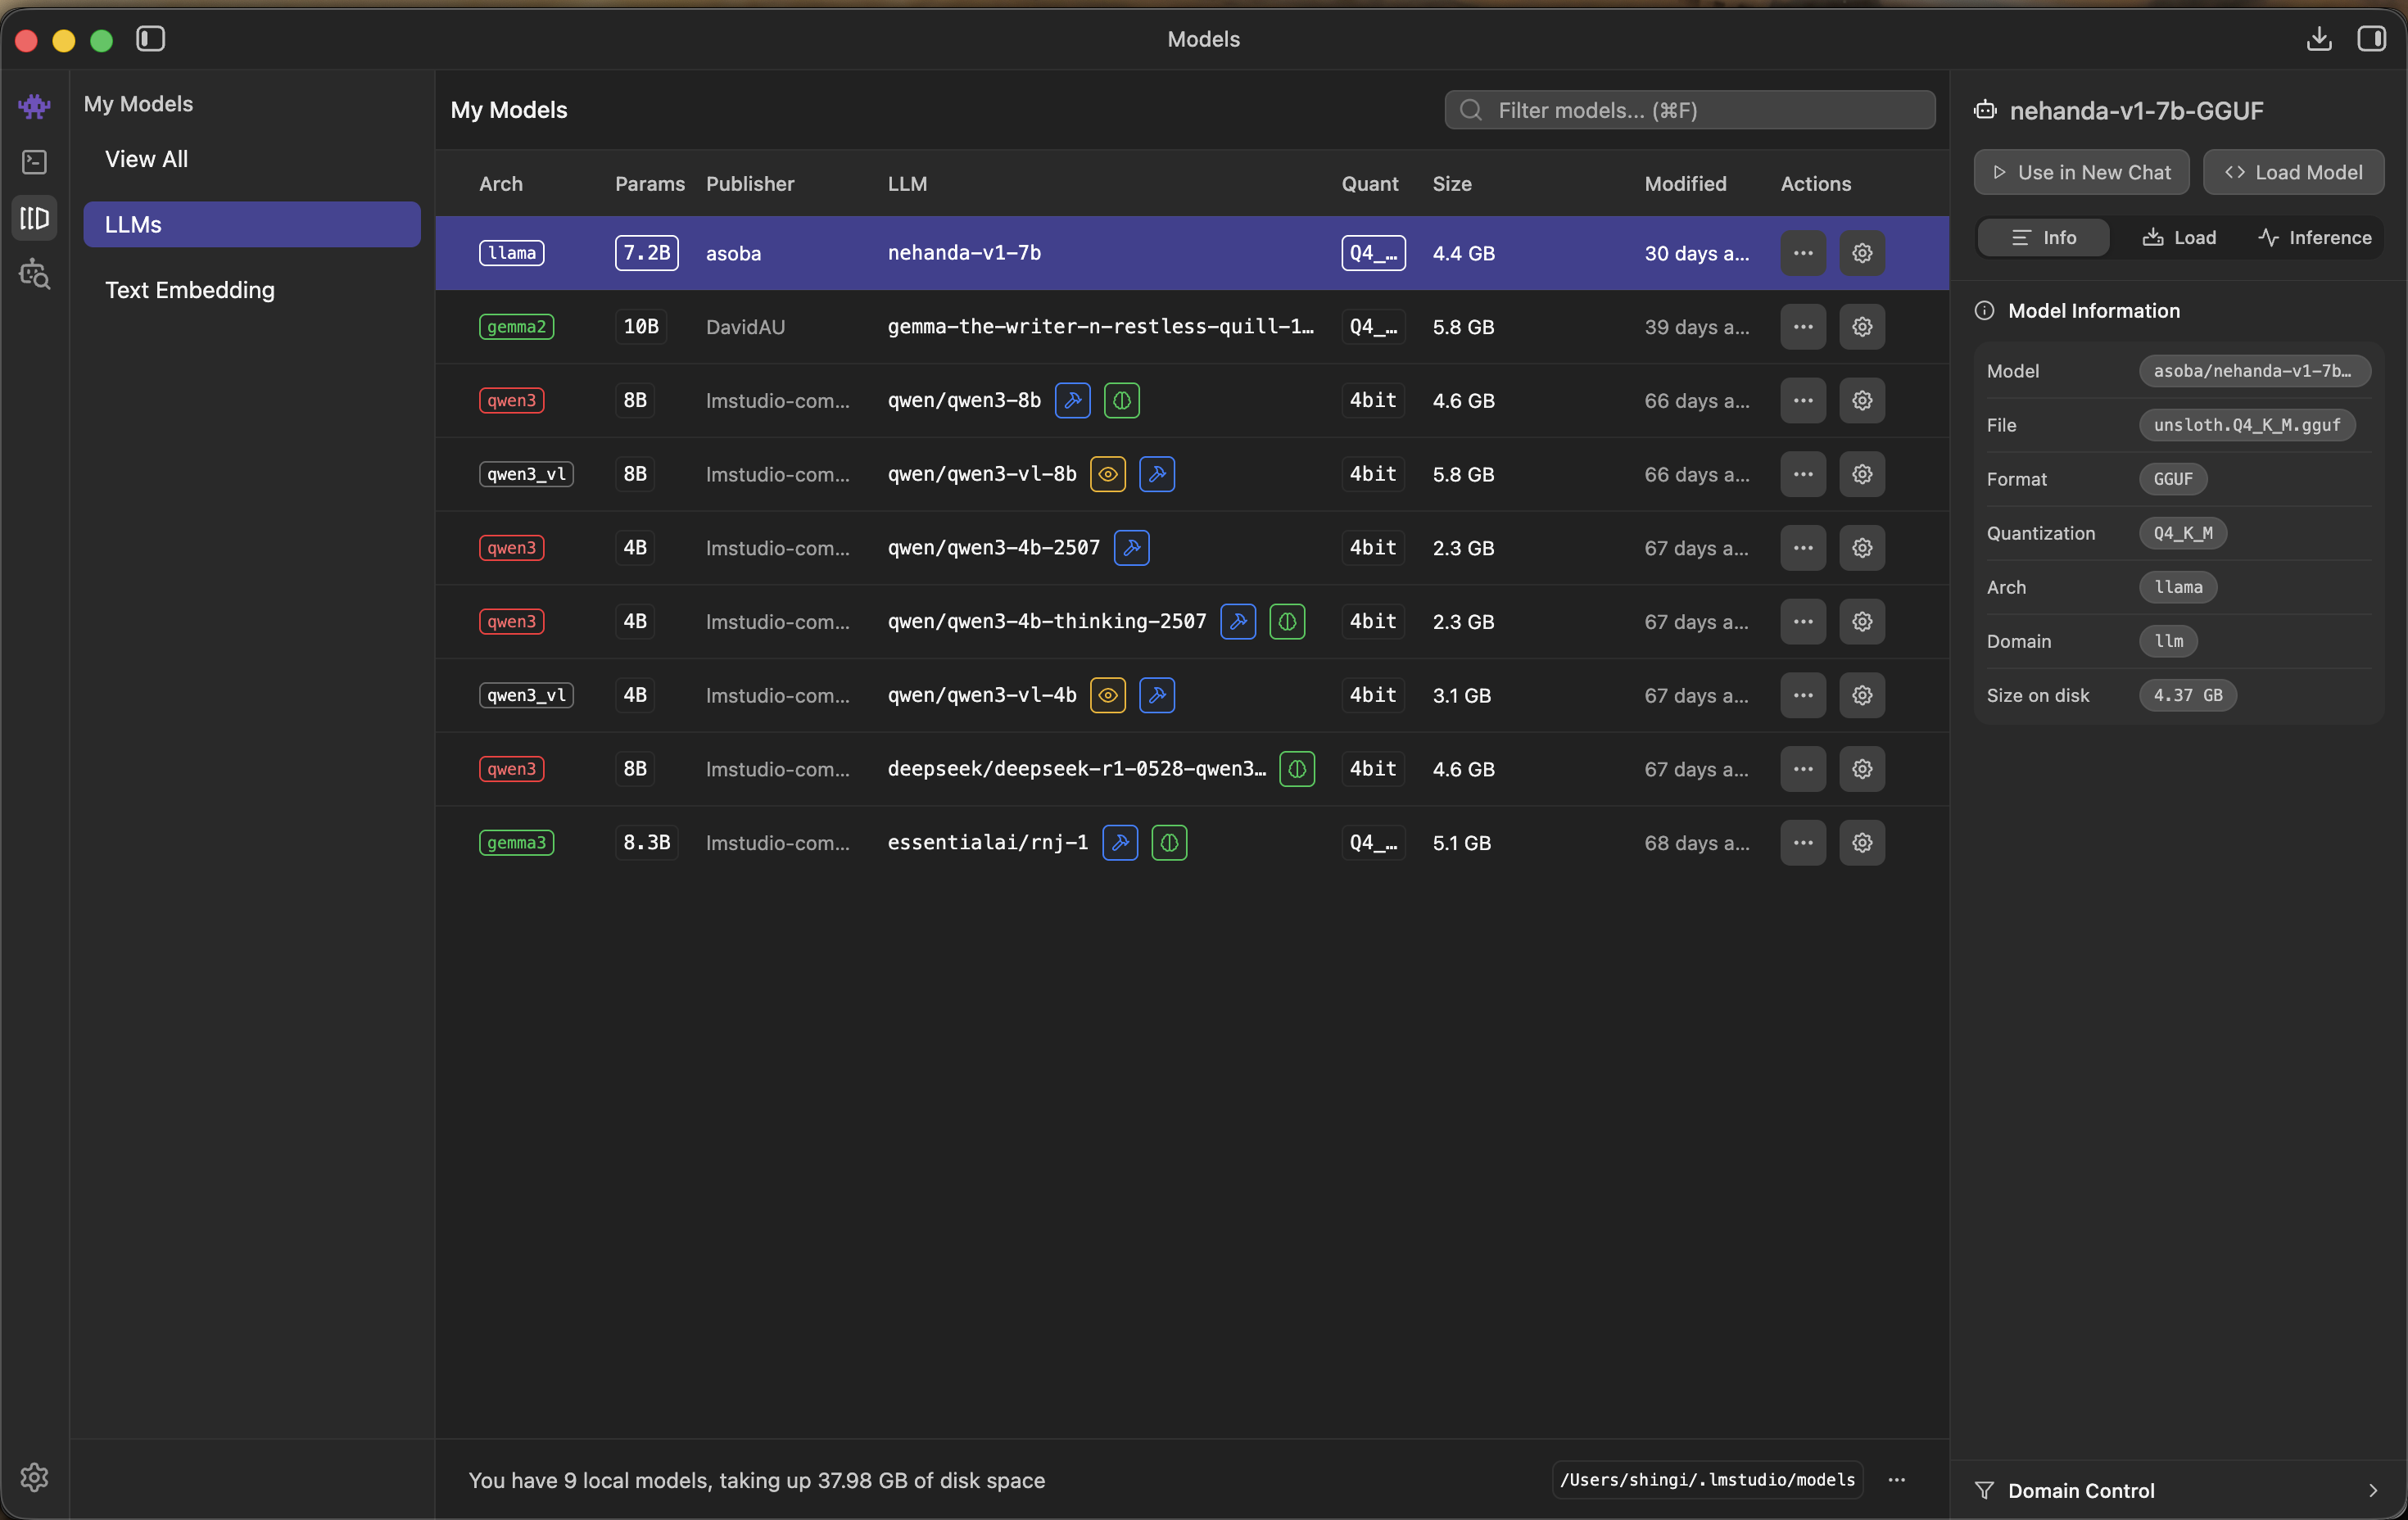2408x1520 pixels.
Task: Click the gear icon for qwen/qwen3-8b row
Action: coord(1861,401)
